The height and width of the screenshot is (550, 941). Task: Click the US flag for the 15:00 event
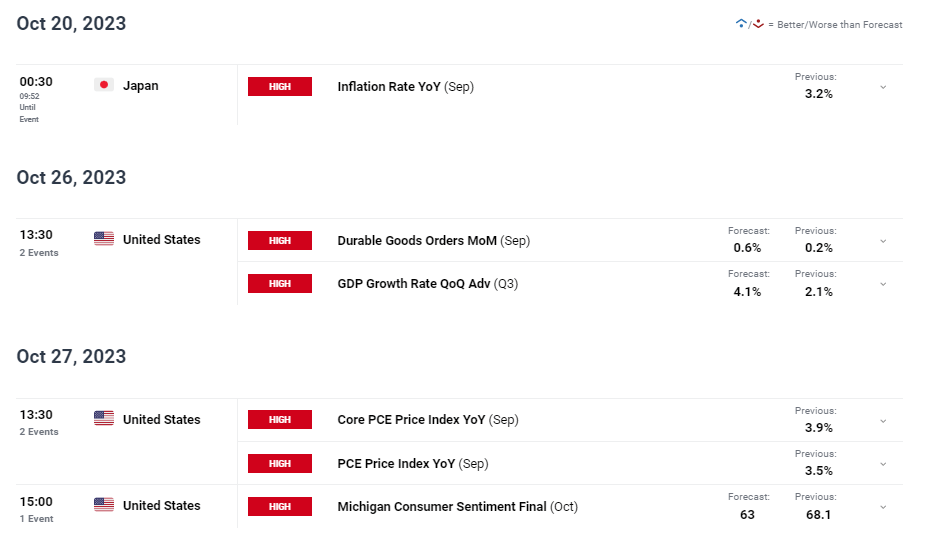(x=104, y=505)
